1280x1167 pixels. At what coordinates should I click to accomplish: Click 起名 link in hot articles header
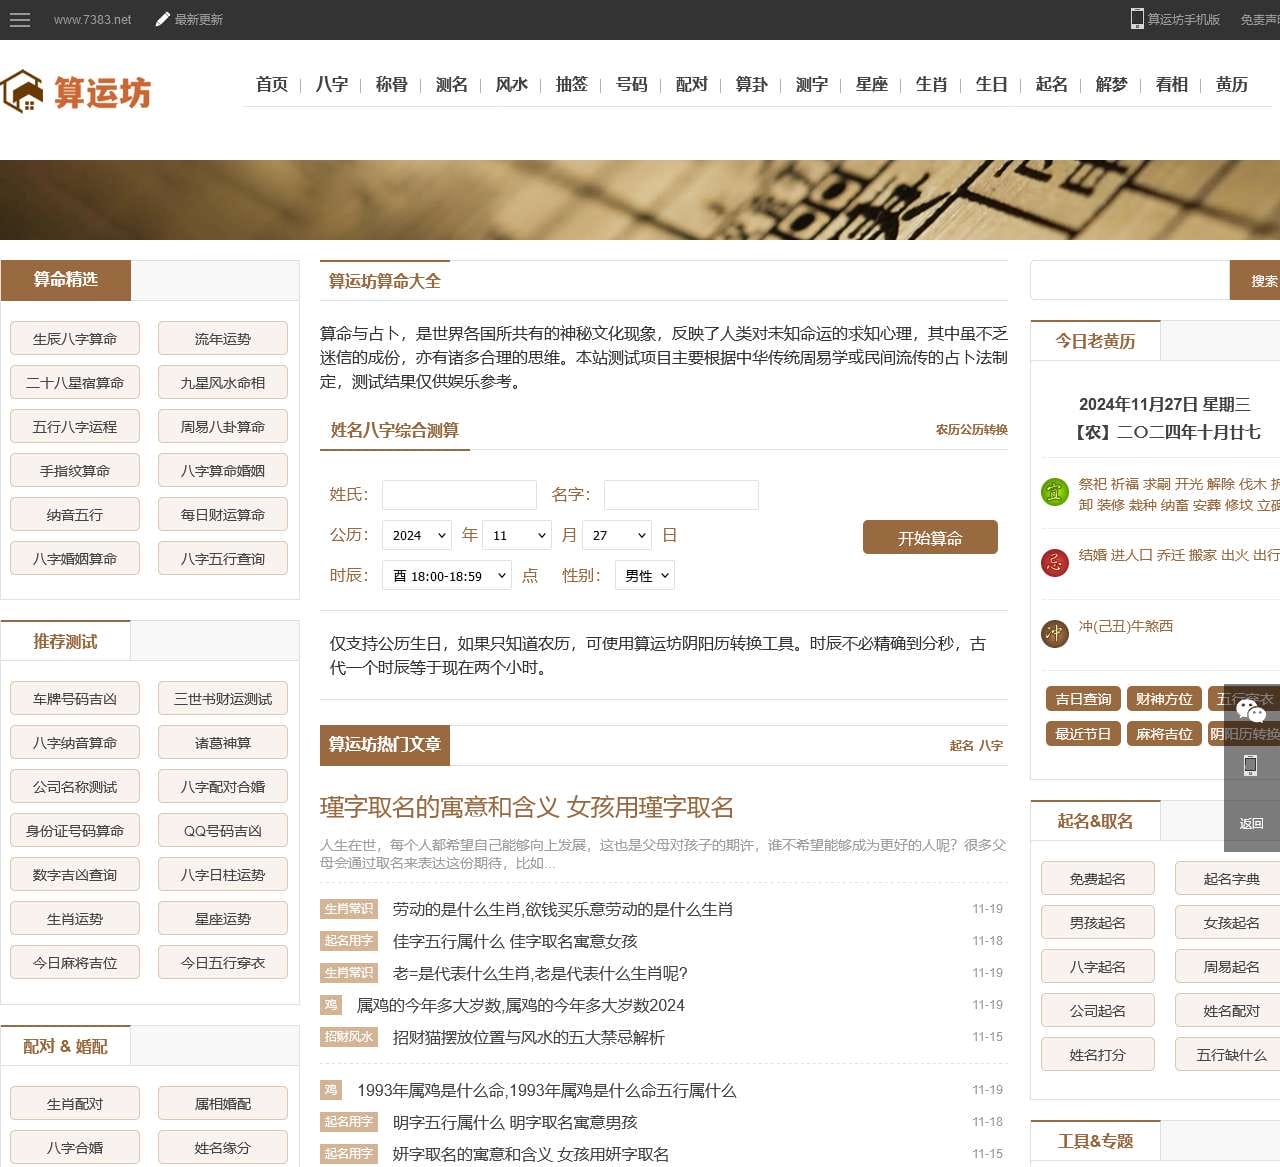pyautogui.click(x=961, y=745)
